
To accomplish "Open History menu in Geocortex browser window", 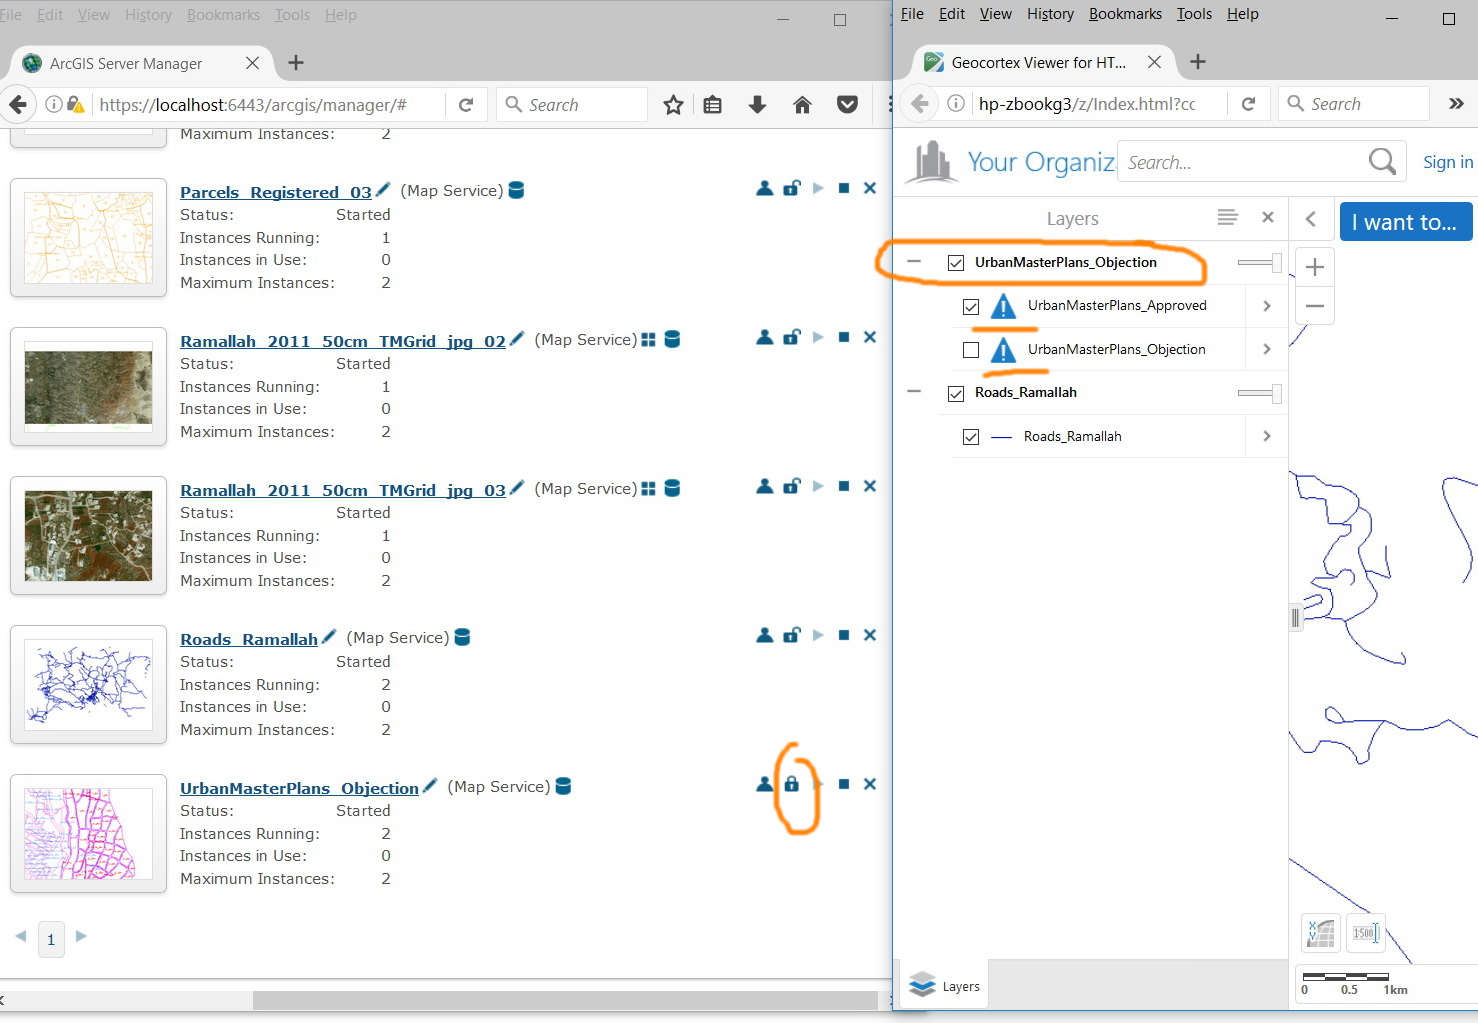I will click(x=1050, y=14).
